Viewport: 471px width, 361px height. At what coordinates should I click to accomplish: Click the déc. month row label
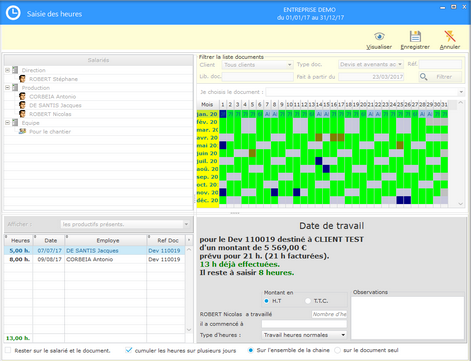pyautogui.click(x=207, y=200)
